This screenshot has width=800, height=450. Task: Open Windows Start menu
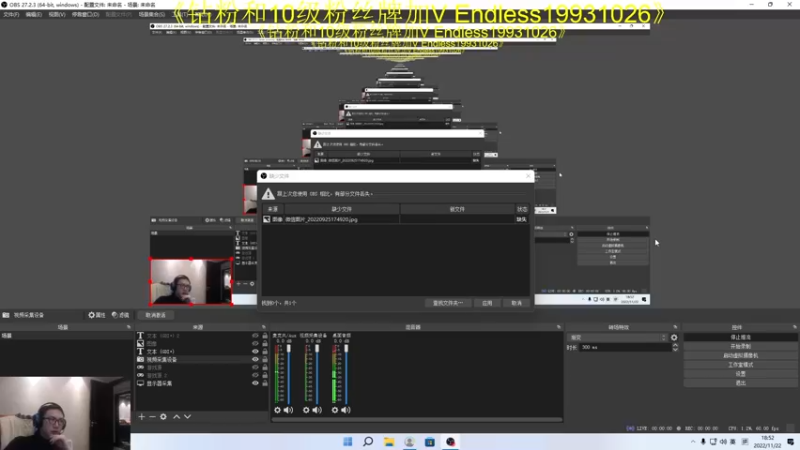click(347, 442)
